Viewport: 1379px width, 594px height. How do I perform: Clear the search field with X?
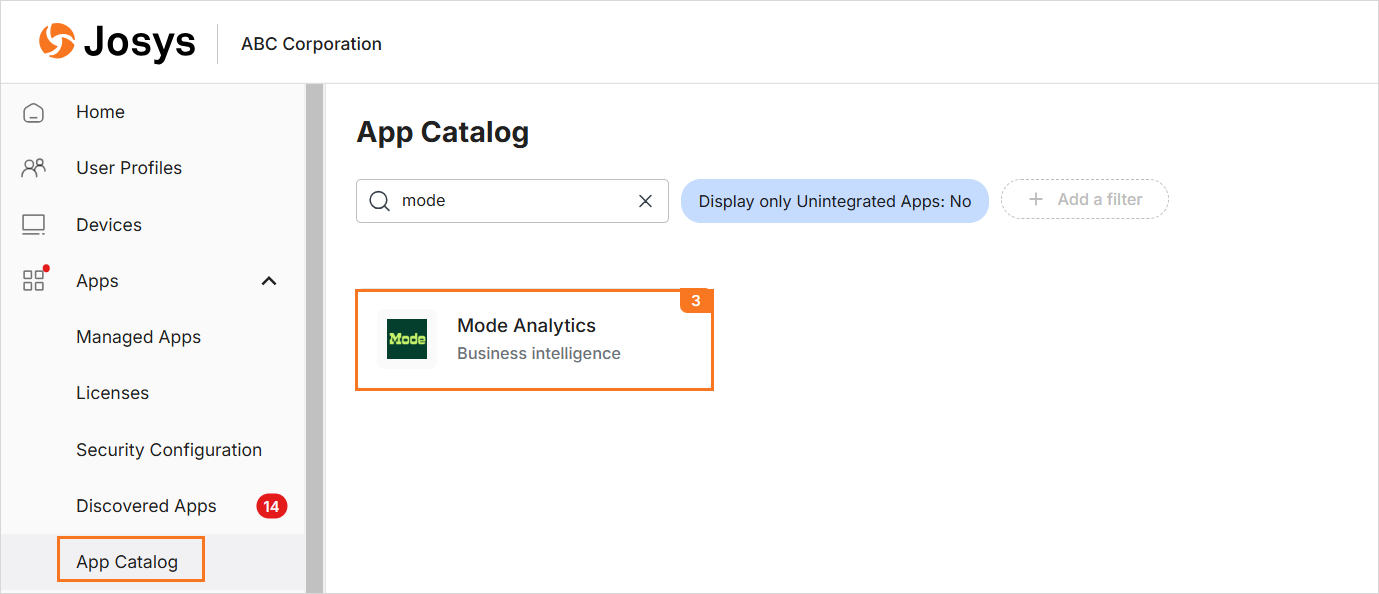tap(646, 201)
